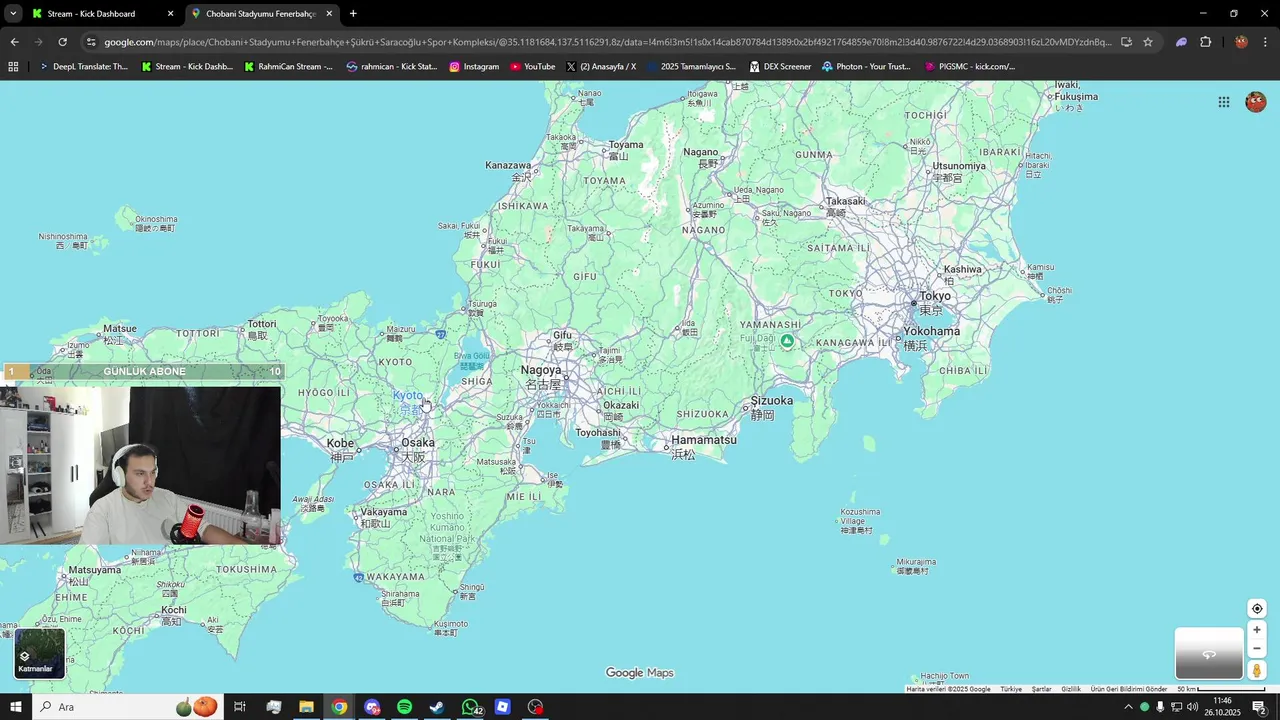Image resolution: width=1280 pixels, height=720 pixels.
Task: Open the volume control in tray
Action: (1192, 707)
